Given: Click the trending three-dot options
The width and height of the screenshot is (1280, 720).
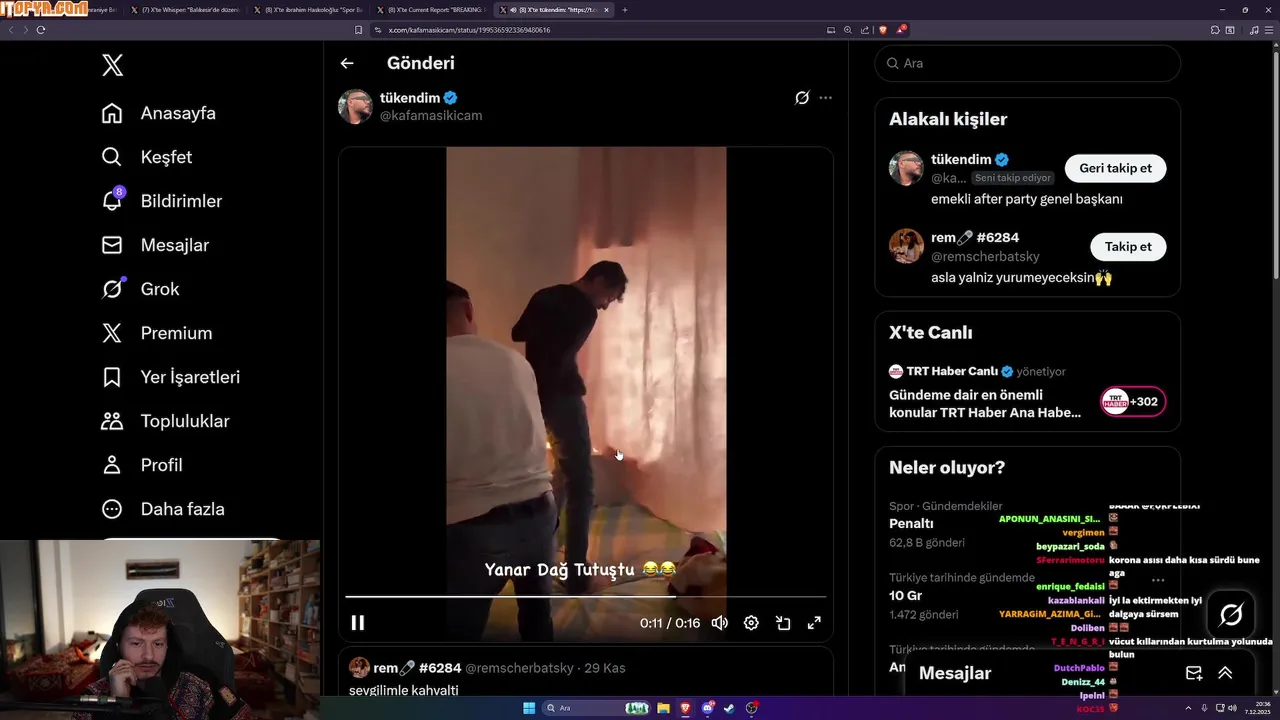Looking at the screenshot, I should pyautogui.click(x=1158, y=580).
